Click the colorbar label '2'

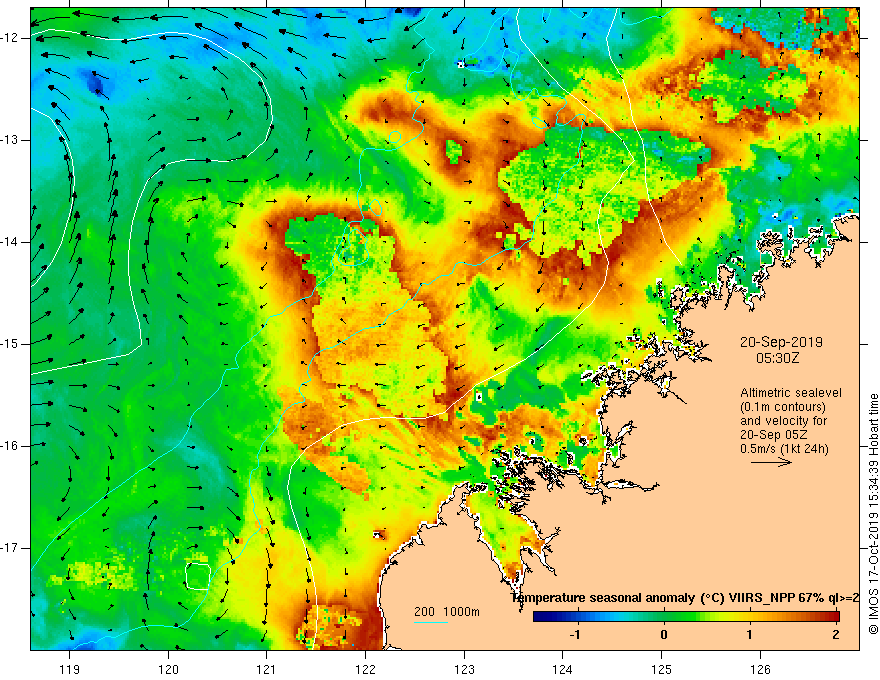point(836,635)
